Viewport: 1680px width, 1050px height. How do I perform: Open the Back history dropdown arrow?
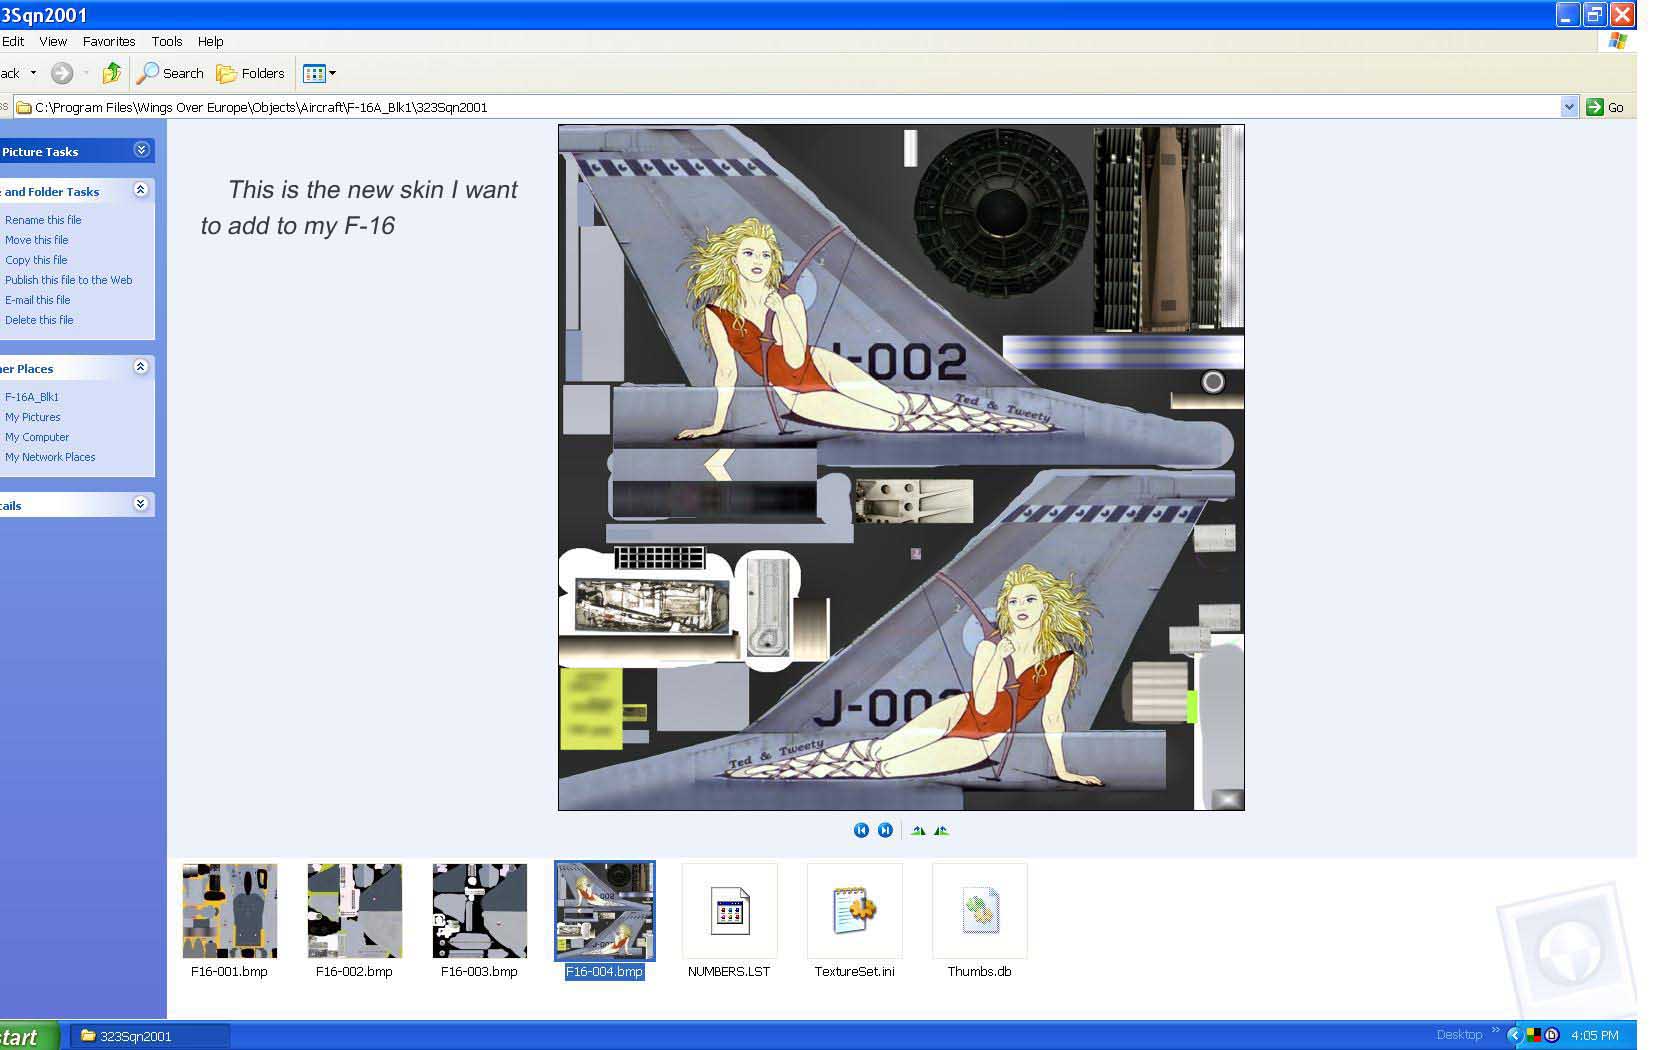[33, 73]
